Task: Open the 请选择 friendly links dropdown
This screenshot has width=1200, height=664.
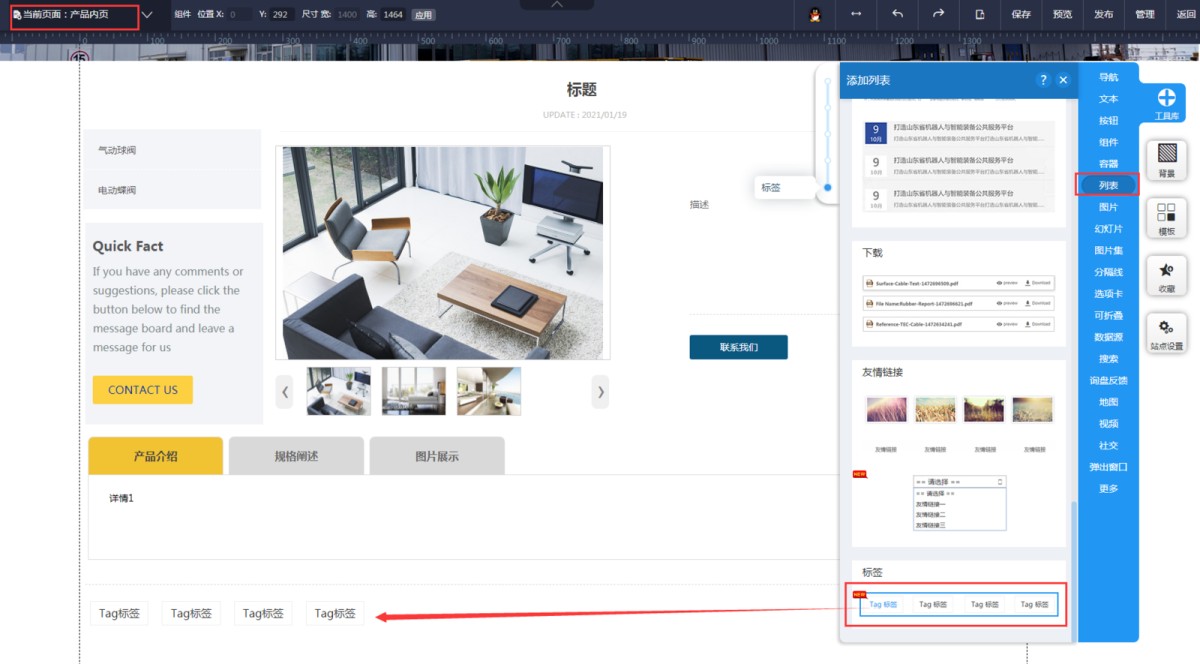Action: click(959, 482)
